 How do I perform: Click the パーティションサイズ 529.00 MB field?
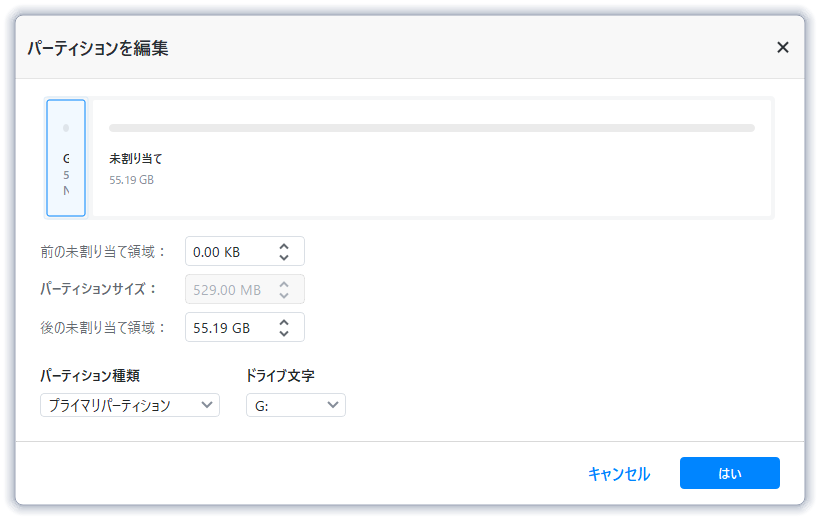tap(228, 289)
